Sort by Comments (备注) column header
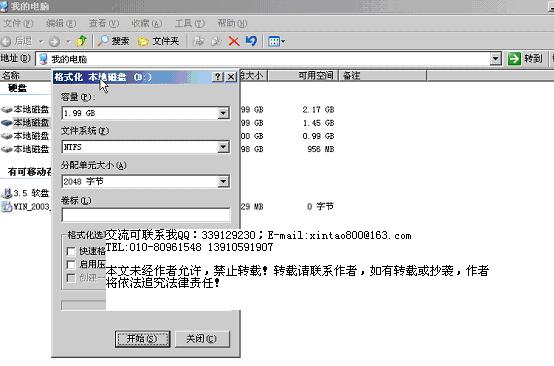 click(383, 75)
